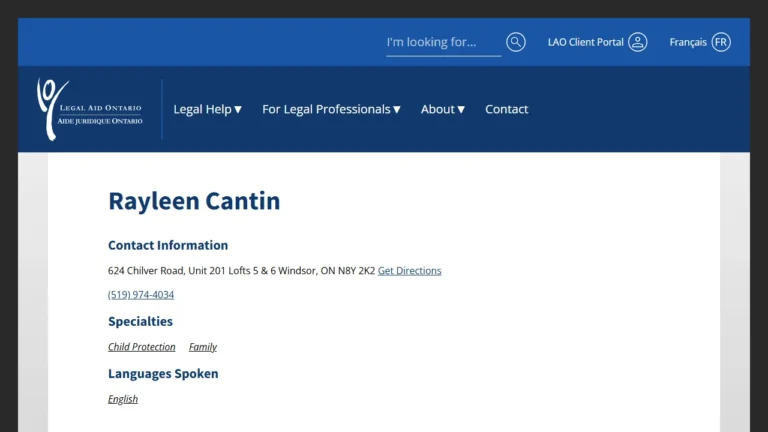The width and height of the screenshot is (768, 432).
Task: Open LAO Client Portal link
Action: pyautogui.click(x=585, y=42)
